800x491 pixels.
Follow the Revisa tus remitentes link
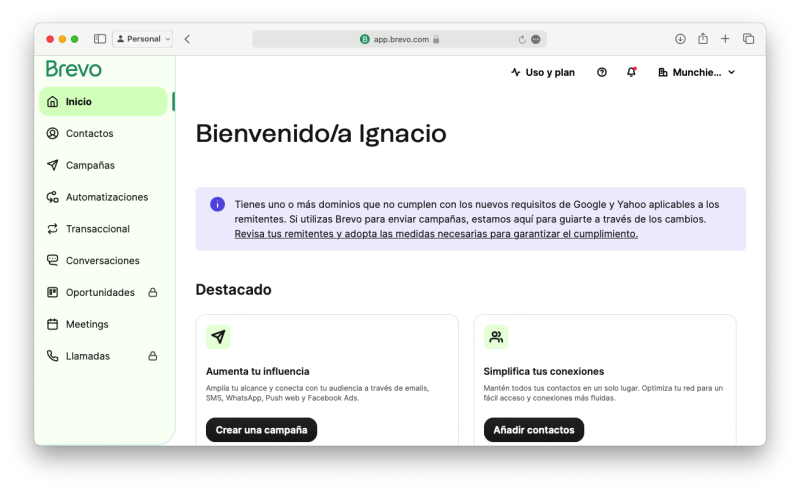coord(436,234)
